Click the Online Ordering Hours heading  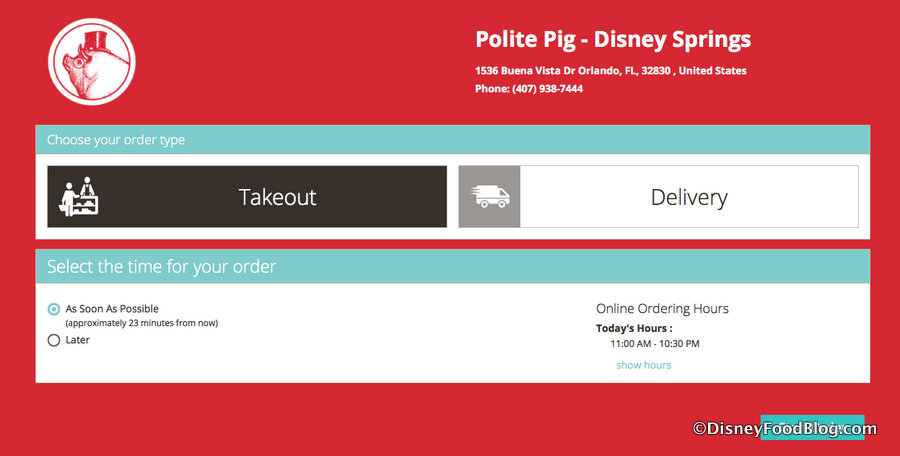click(662, 308)
